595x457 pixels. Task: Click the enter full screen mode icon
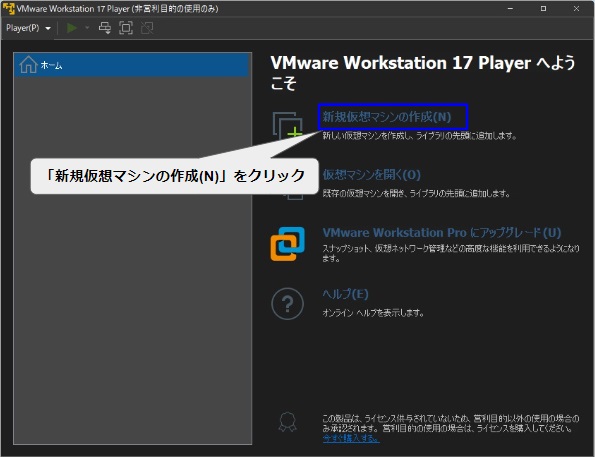(126, 28)
